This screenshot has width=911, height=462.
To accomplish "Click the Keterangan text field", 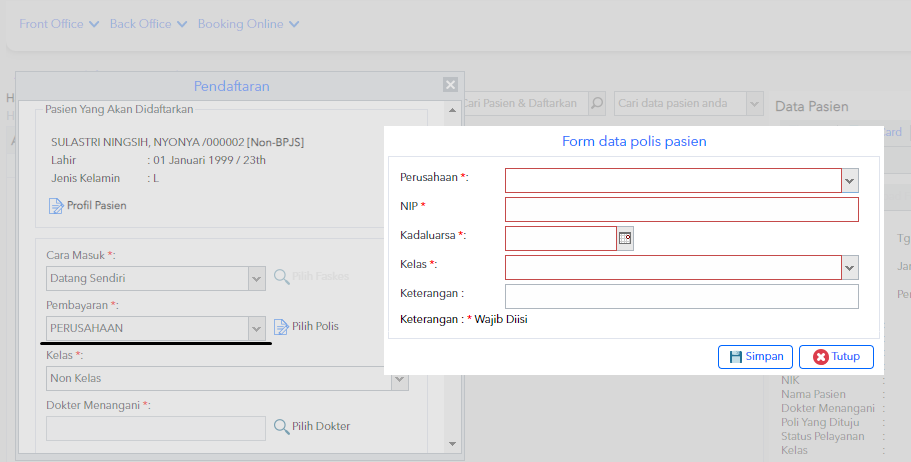I will pyautogui.click(x=681, y=296).
